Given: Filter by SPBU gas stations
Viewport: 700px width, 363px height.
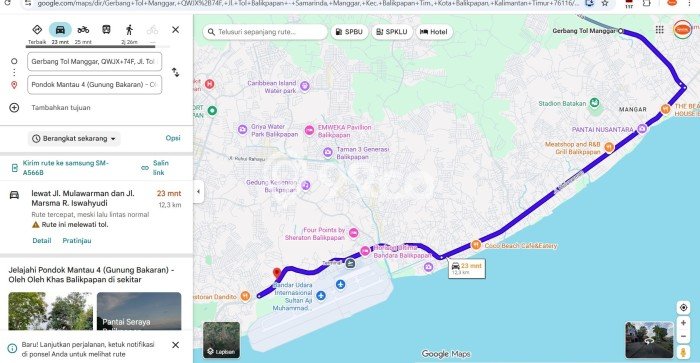Looking at the screenshot, I should pyautogui.click(x=349, y=32).
